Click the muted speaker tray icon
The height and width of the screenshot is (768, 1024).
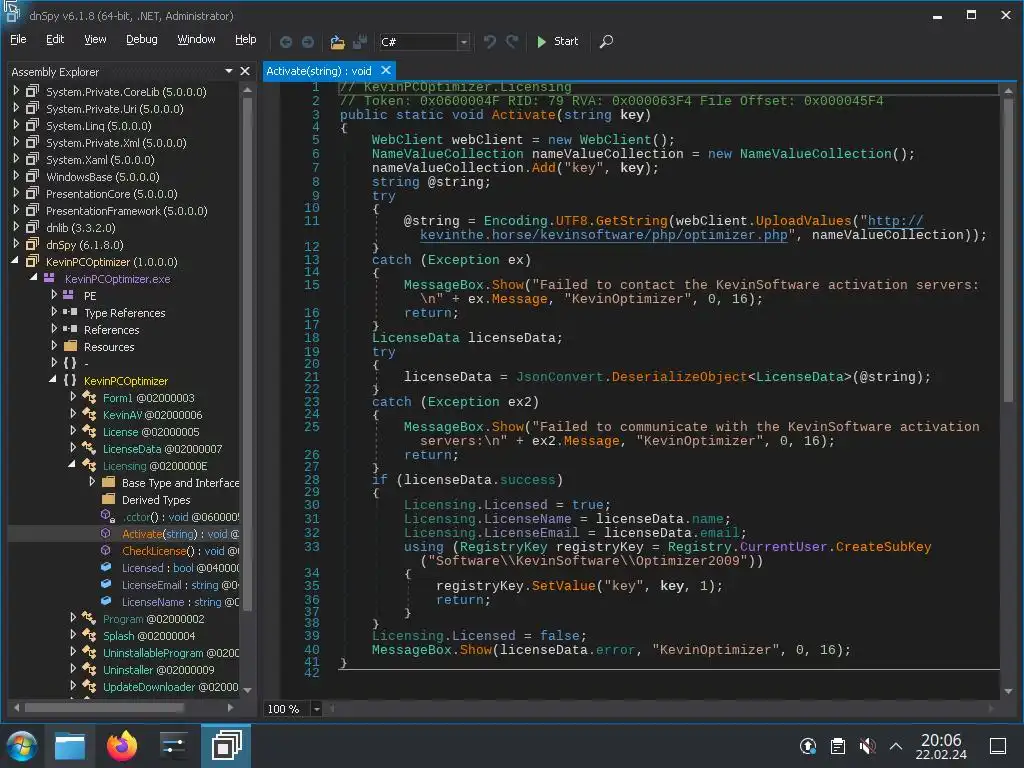(867, 746)
